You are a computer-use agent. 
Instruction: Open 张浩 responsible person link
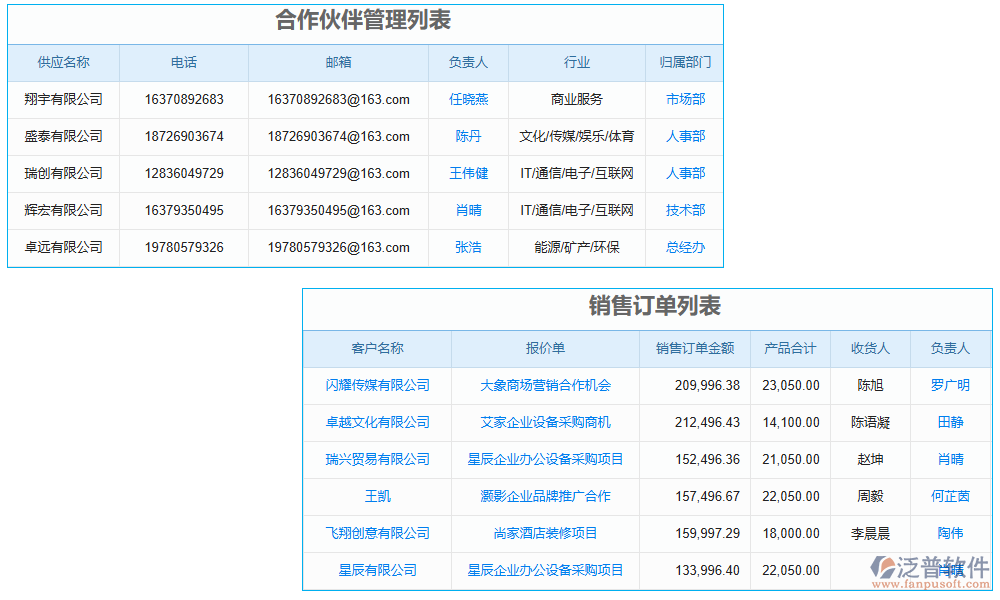[x=468, y=247]
